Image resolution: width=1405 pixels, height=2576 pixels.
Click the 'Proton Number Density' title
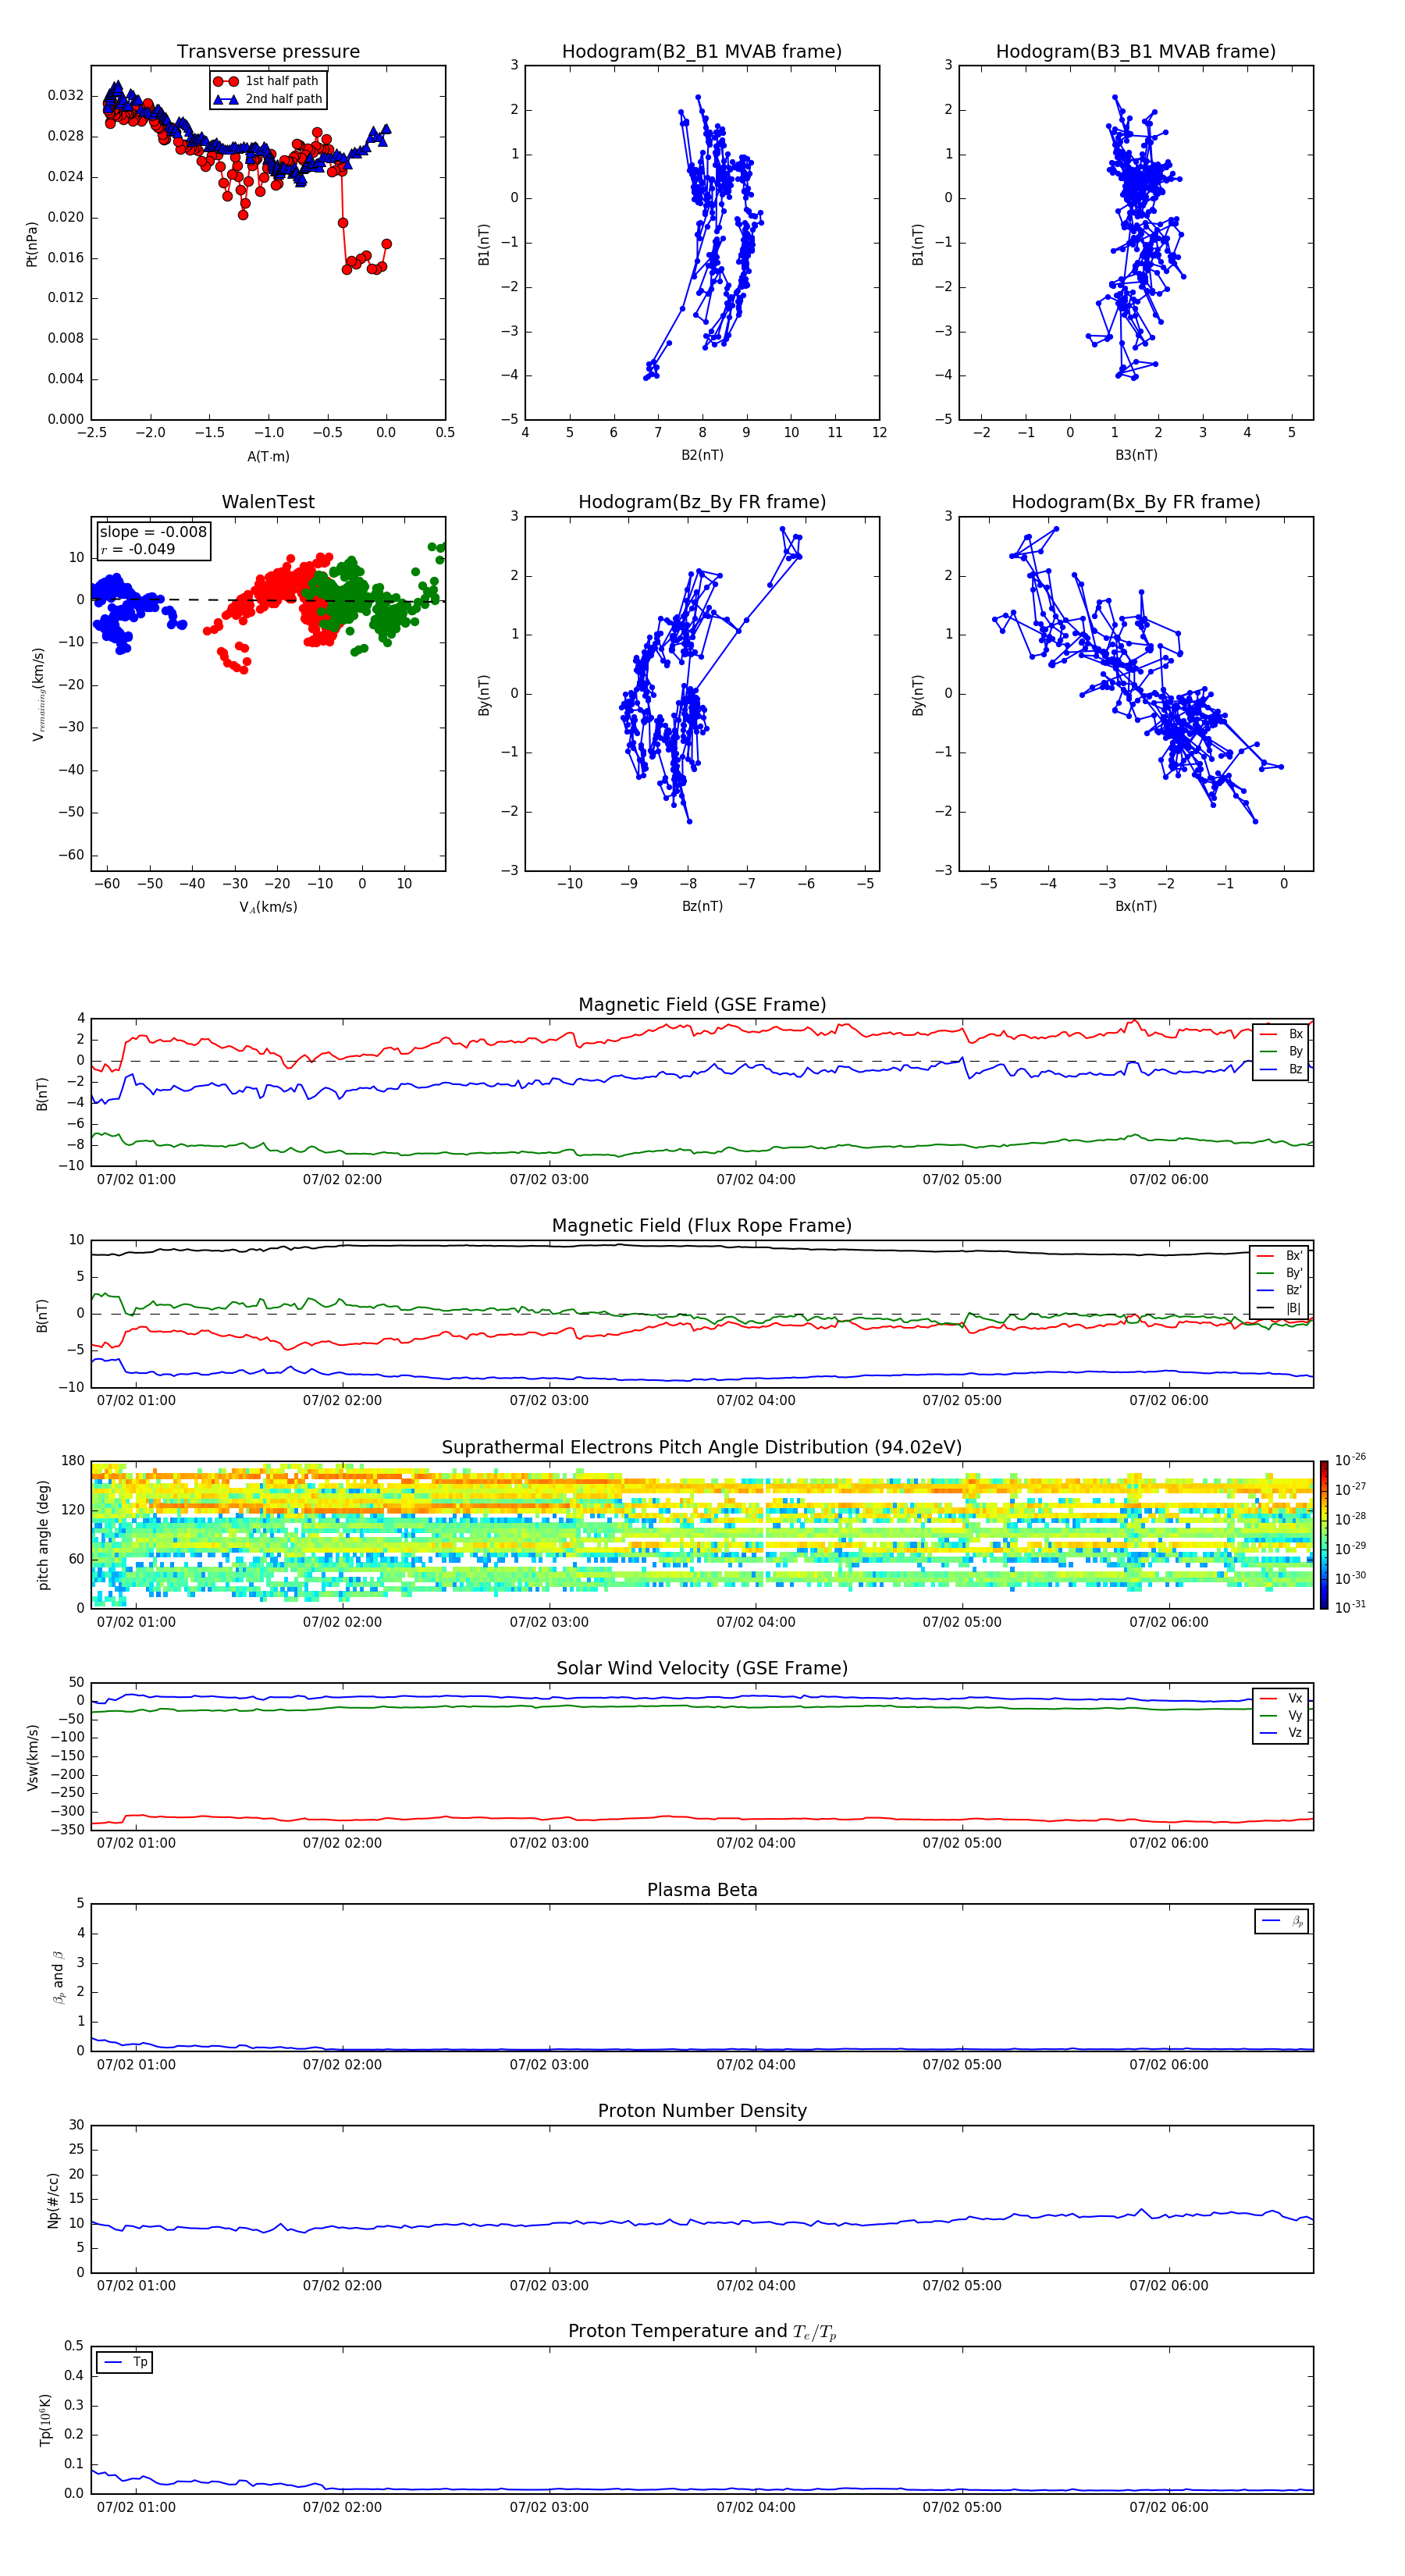(702, 2111)
